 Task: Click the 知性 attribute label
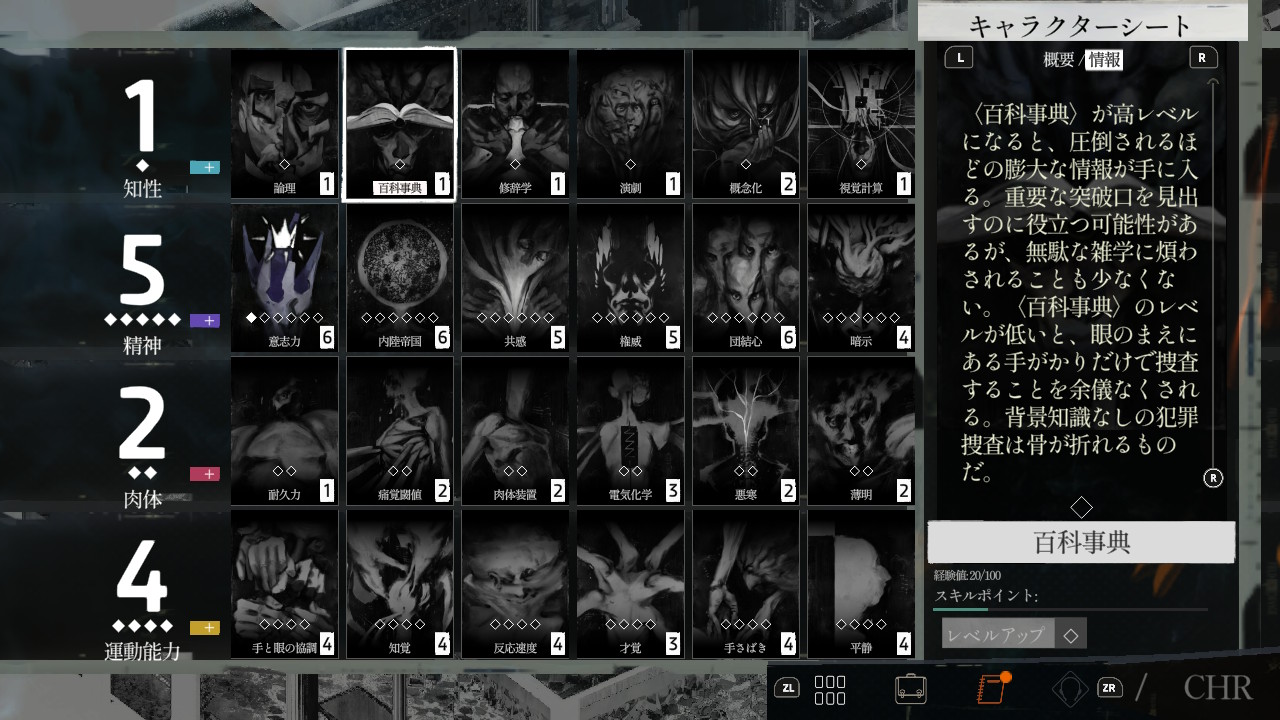[x=142, y=189]
